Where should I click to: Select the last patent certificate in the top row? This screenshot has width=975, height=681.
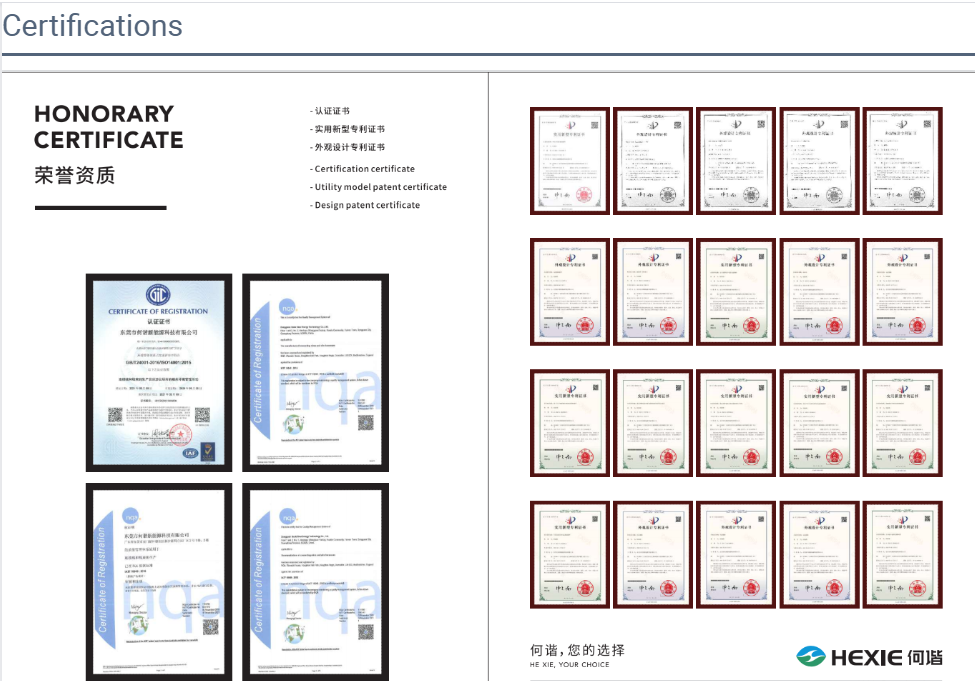click(x=902, y=160)
